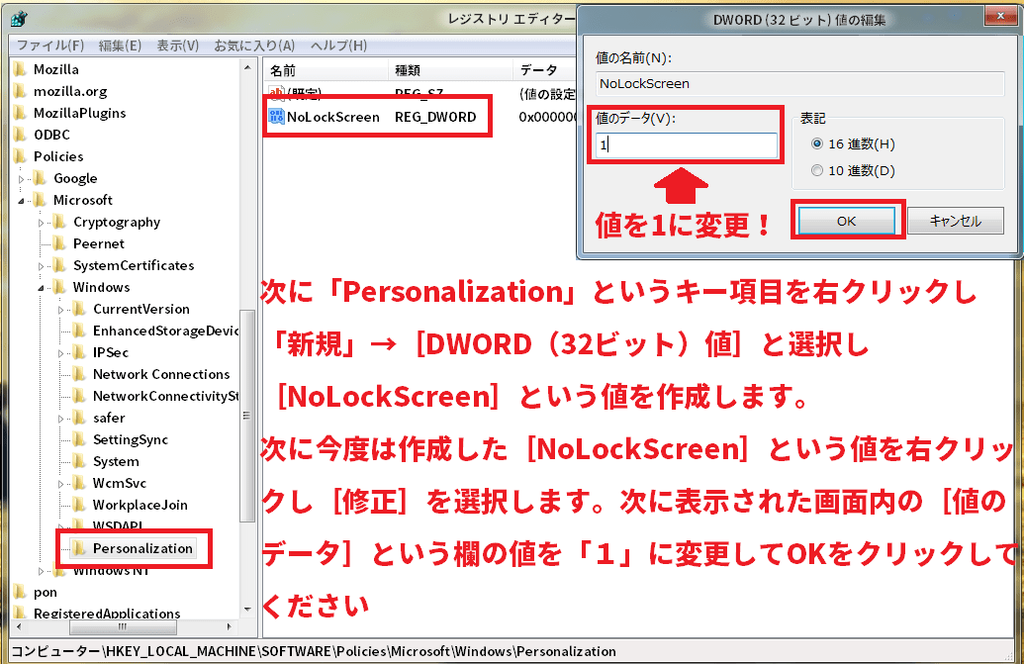Click the キャンセル button
The width and height of the screenshot is (1024, 664).
point(955,221)
